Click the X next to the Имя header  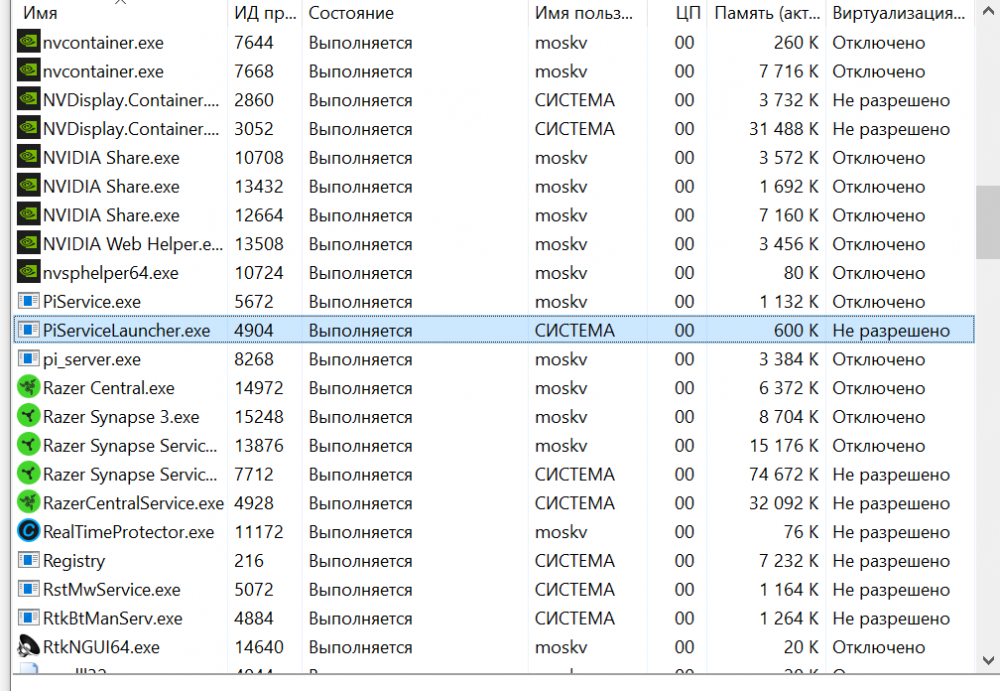[122, 5]
